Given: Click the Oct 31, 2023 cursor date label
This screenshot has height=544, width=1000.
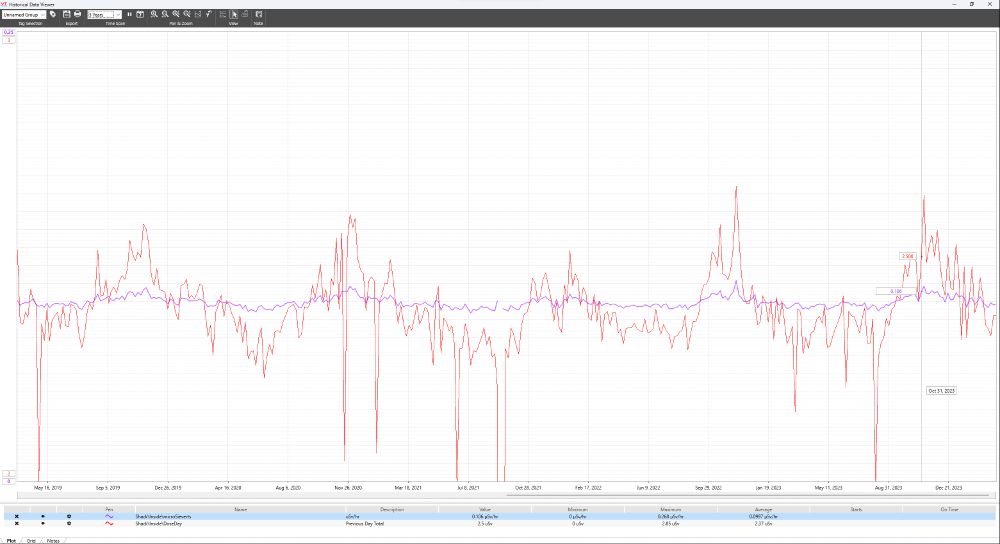Looking at the screenshot, I should 941,391.
